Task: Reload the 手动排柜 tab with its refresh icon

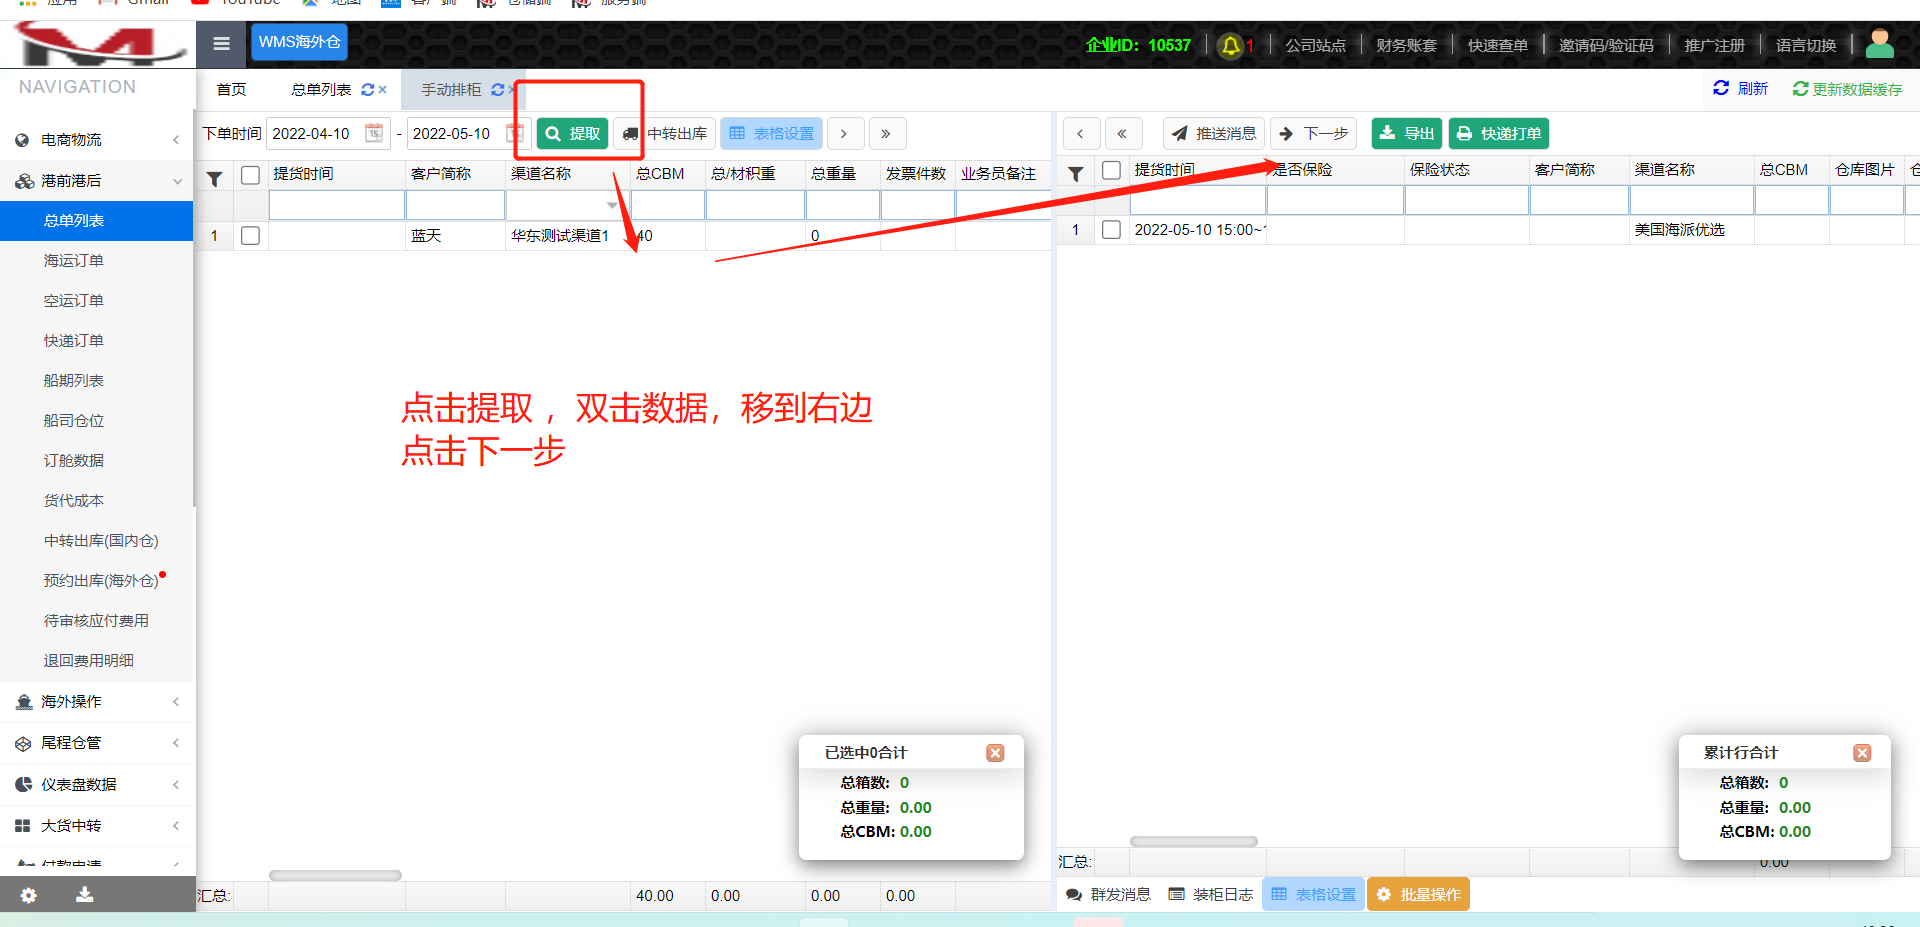Action: 497,90
